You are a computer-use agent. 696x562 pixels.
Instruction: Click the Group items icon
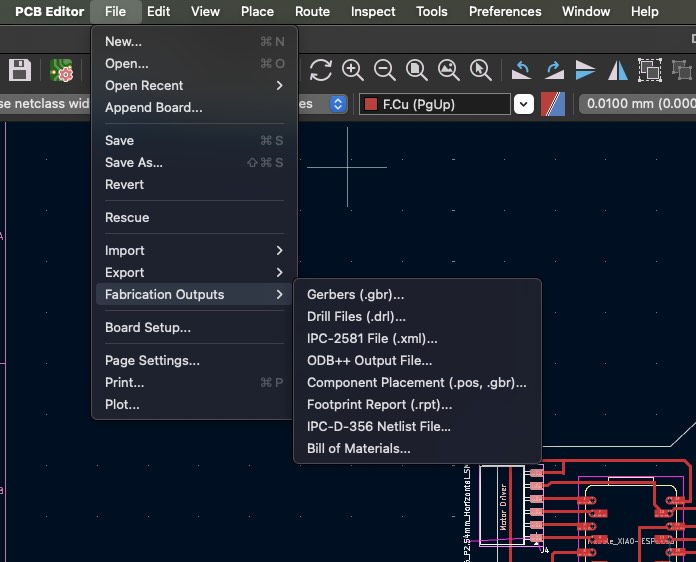click(650, 70)
